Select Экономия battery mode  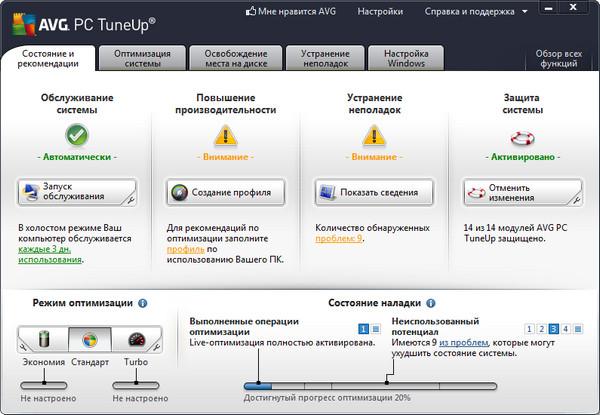click(44, 339)
